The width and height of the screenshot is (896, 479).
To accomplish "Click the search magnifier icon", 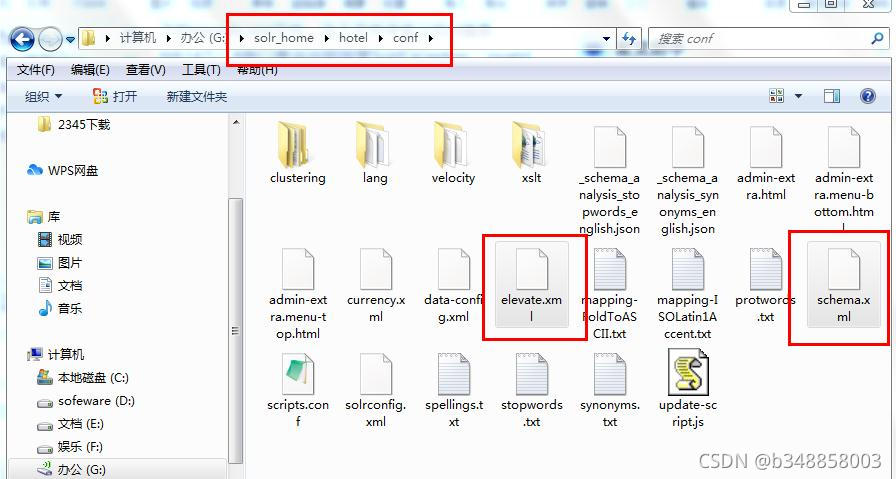I will coord(878,38).
